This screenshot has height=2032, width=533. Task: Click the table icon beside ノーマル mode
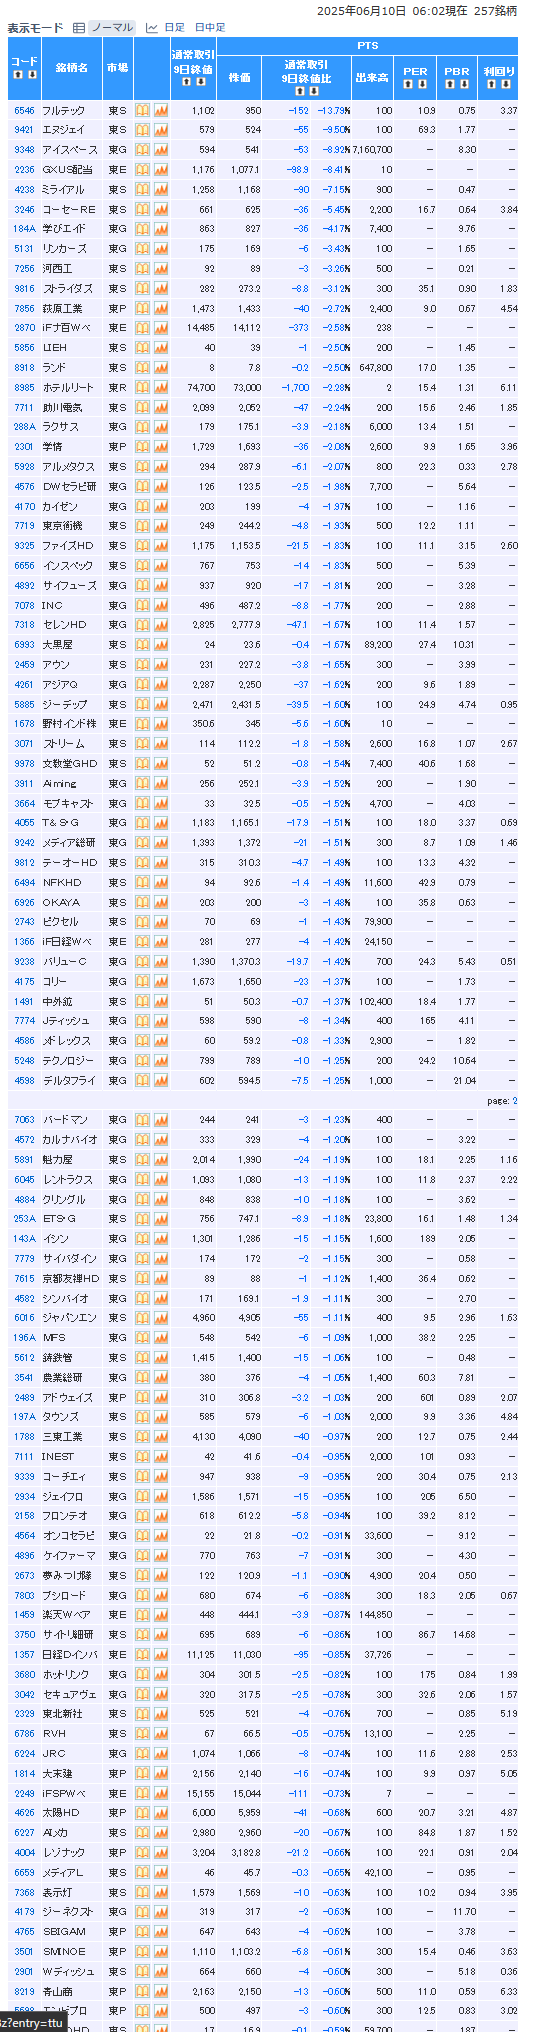[x=79, y=28]
